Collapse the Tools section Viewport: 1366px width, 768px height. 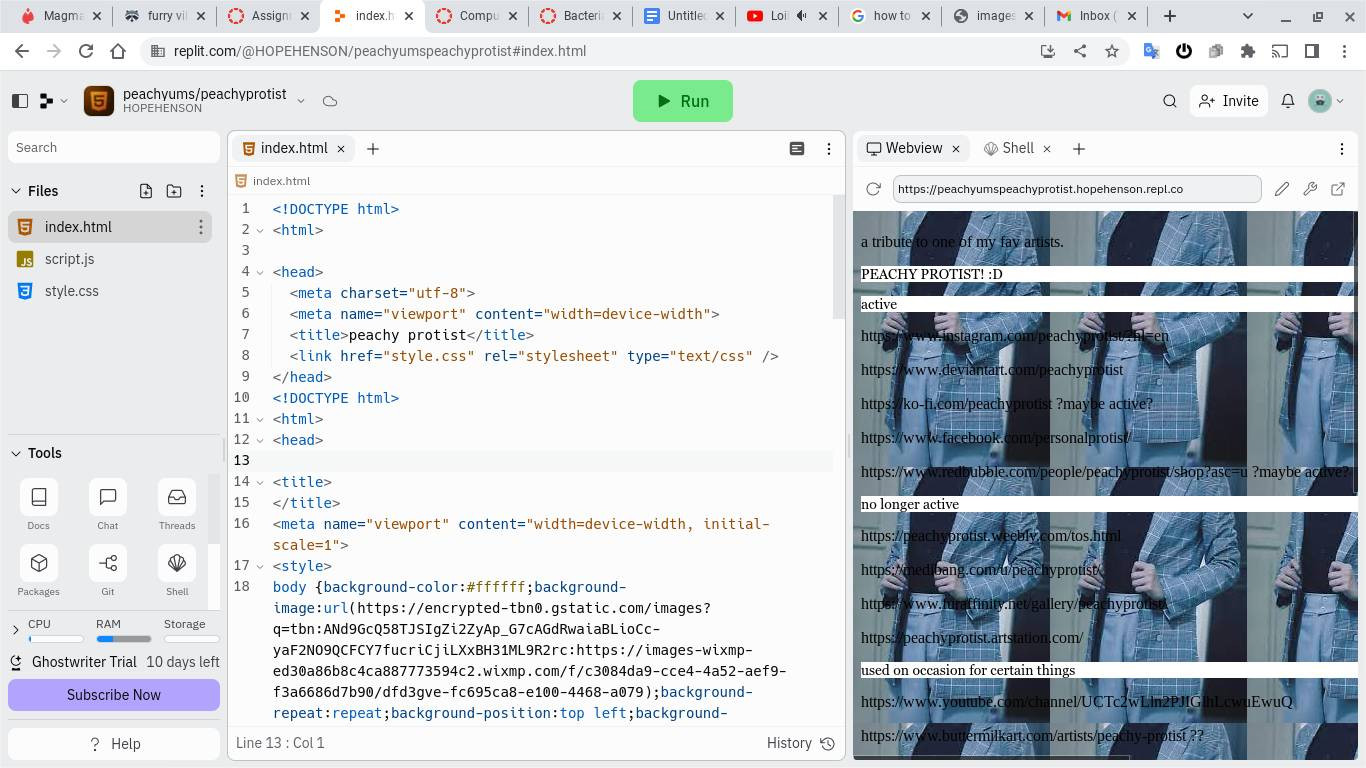[16, 453]
